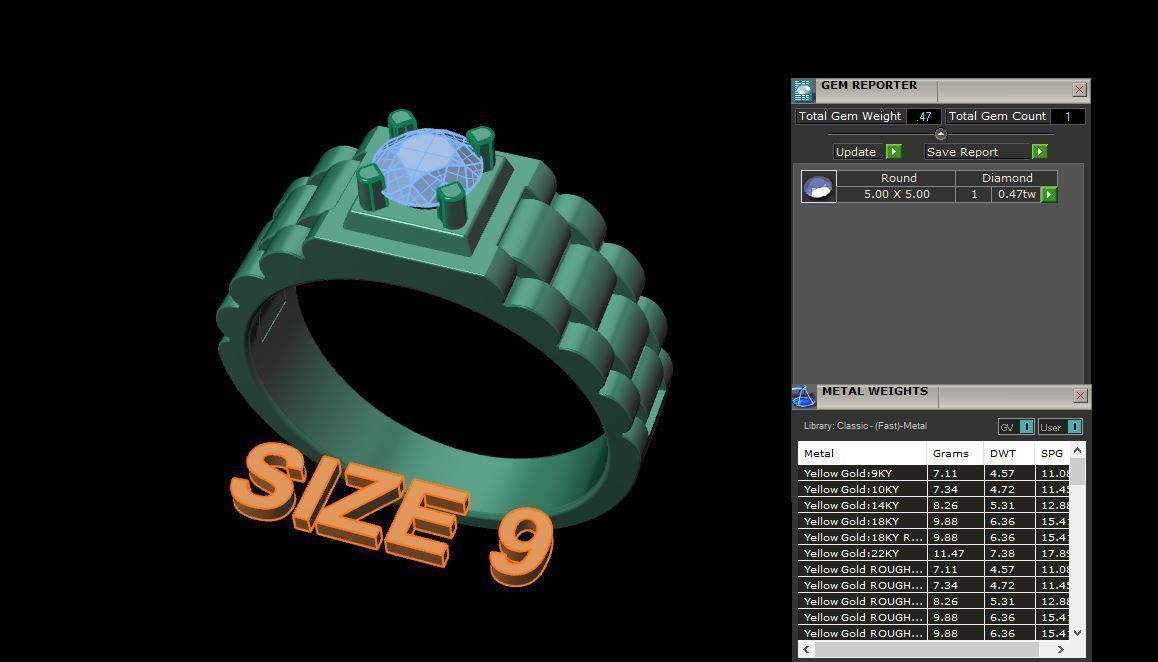Sort by the DWT column header
The height and width of the screenshot is (662, 1158).
coord(1009,453)
